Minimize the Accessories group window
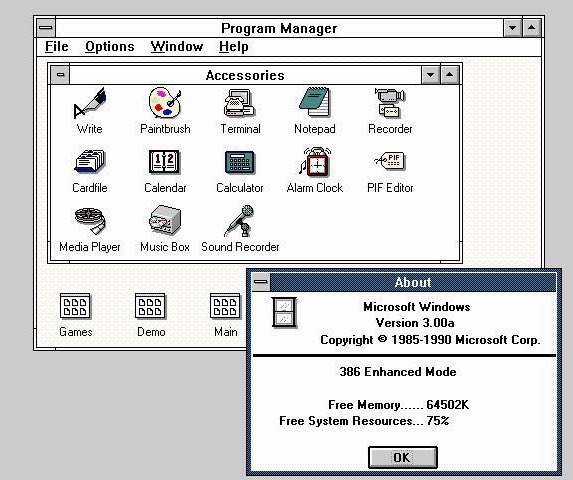This screenshot has width=573, height=480. 430,75
